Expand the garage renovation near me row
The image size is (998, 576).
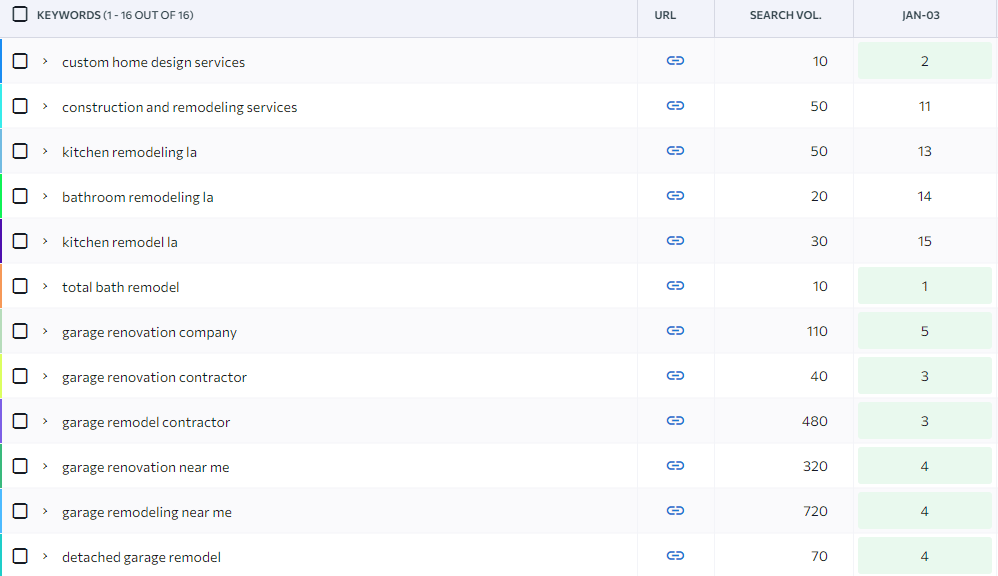tap(45, 466)
